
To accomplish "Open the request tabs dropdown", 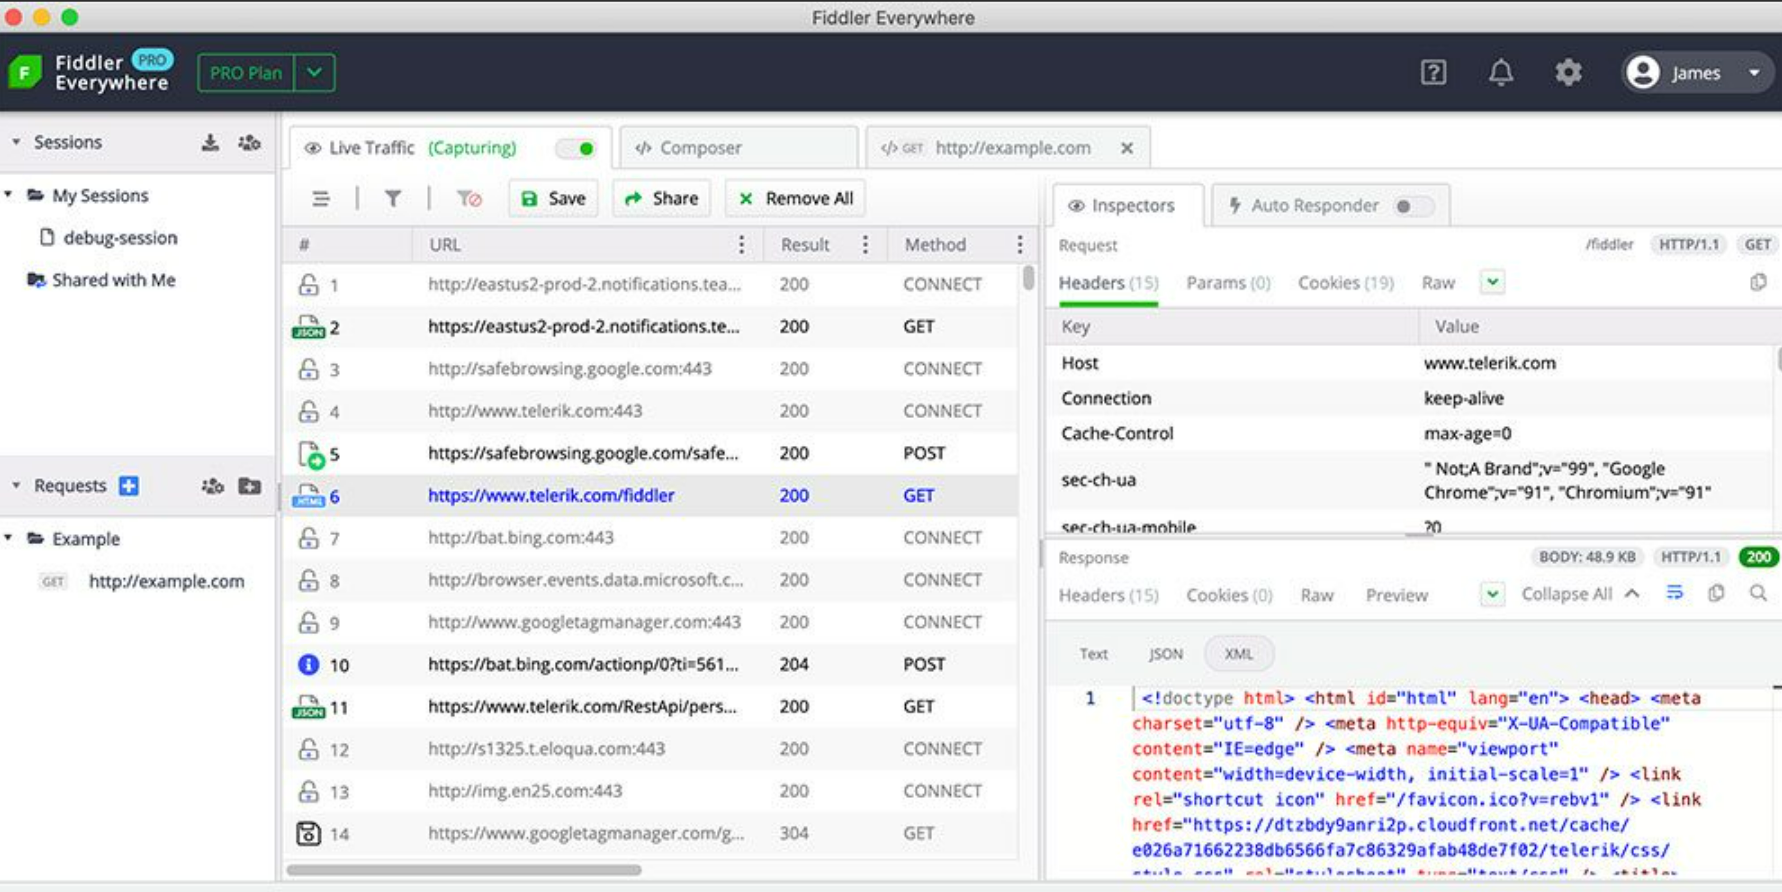I will coord(1492,282).
